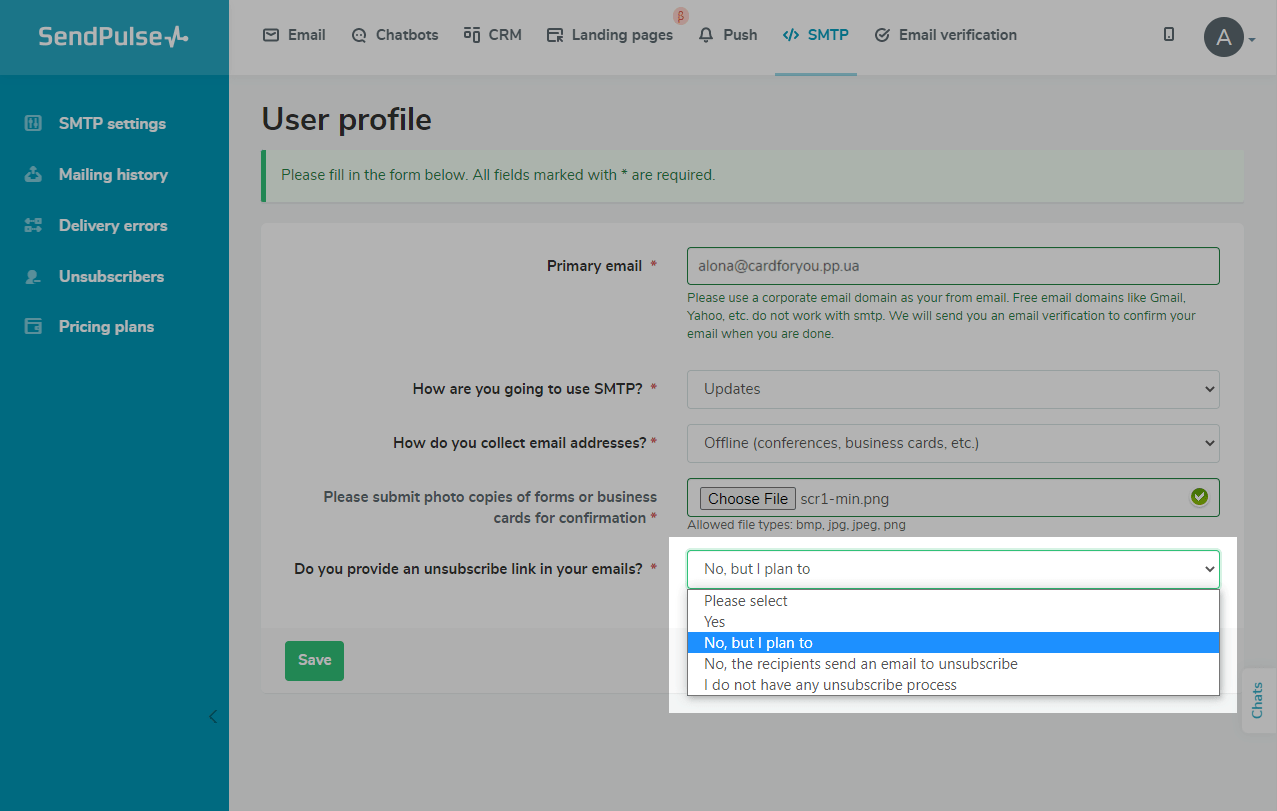Click the Primary email input field

pos(952,266)
